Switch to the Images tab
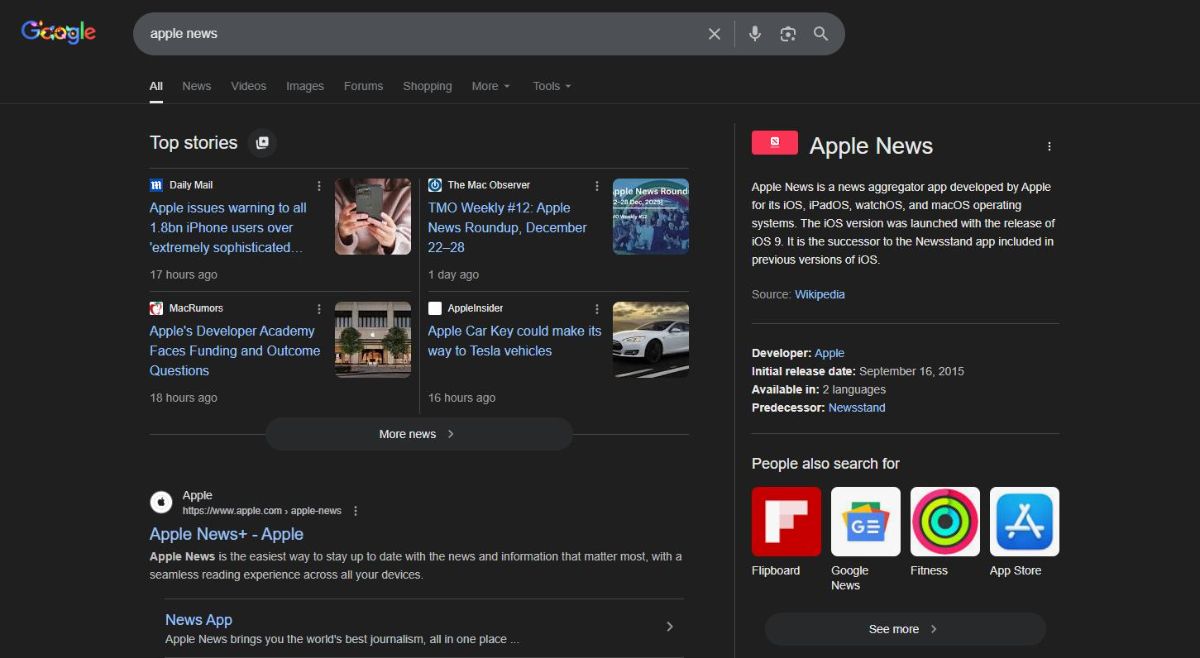Image resolution: width=1200 pixels, height=658 pixels. [305, 86]
